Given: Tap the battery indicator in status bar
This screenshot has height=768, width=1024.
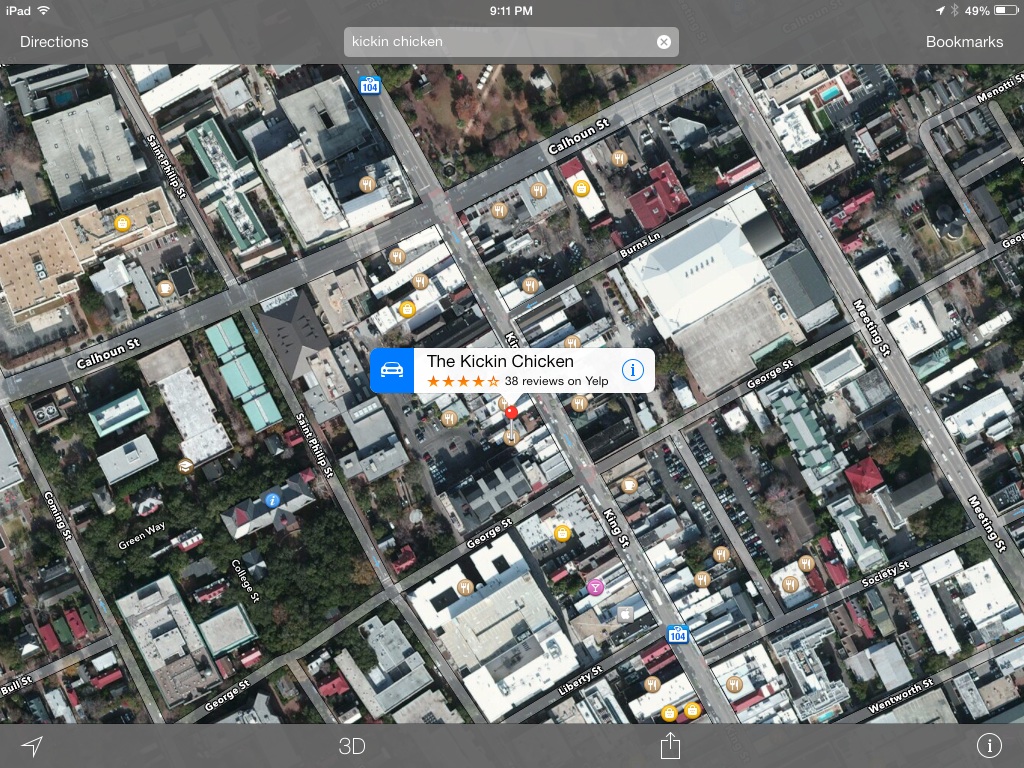Looking at the screenshot, I should 1005,10.
